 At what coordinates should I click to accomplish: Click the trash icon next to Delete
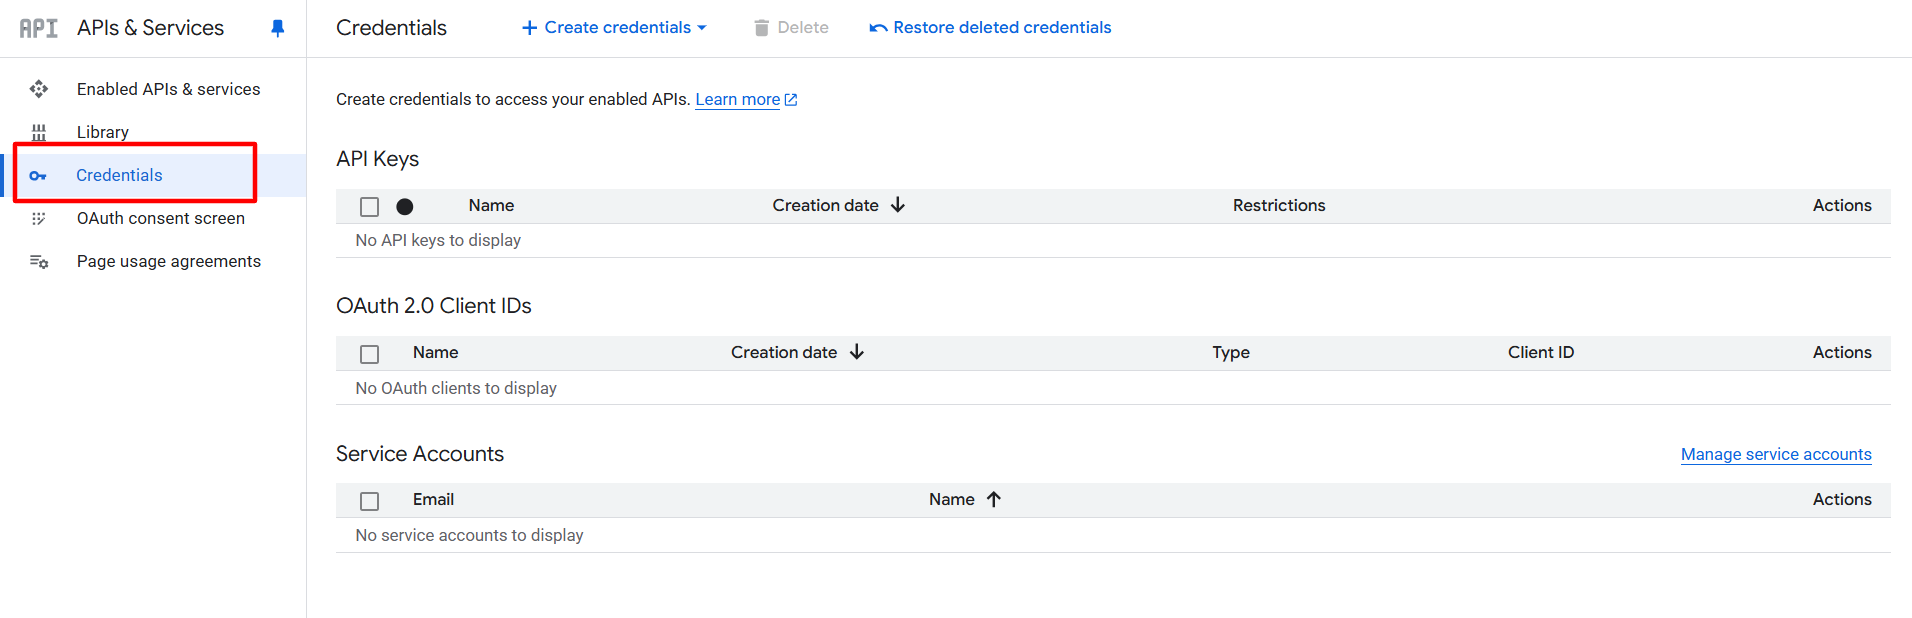(762, 28)
